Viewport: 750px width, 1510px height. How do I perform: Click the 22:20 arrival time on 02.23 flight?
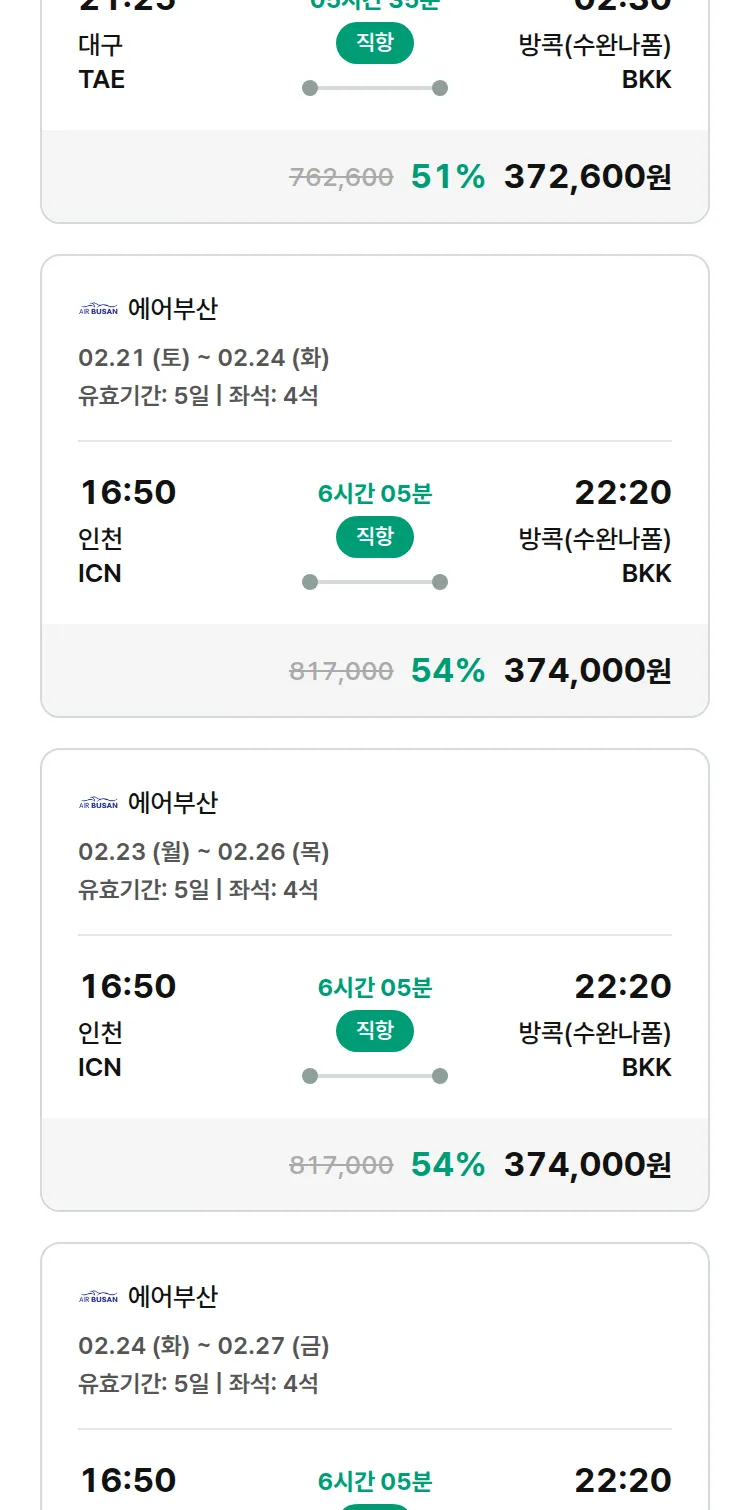pos(623,987)
